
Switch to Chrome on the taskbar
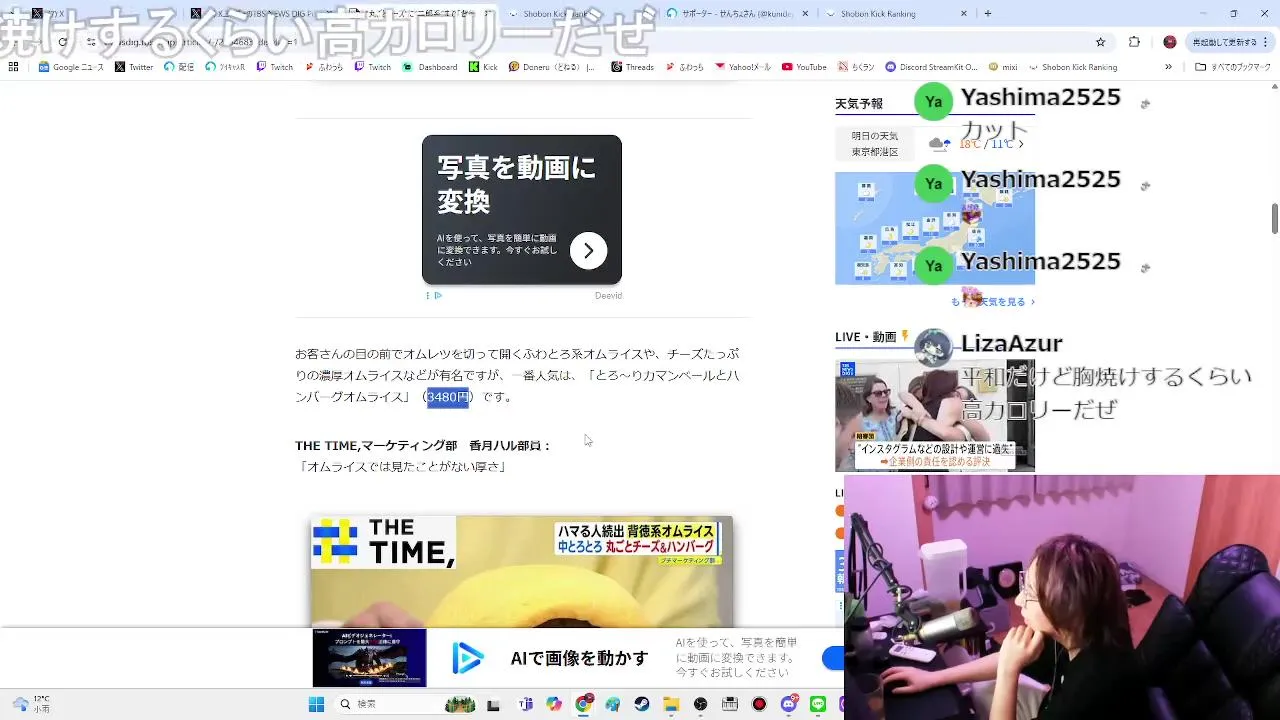[x=584, y=704]
